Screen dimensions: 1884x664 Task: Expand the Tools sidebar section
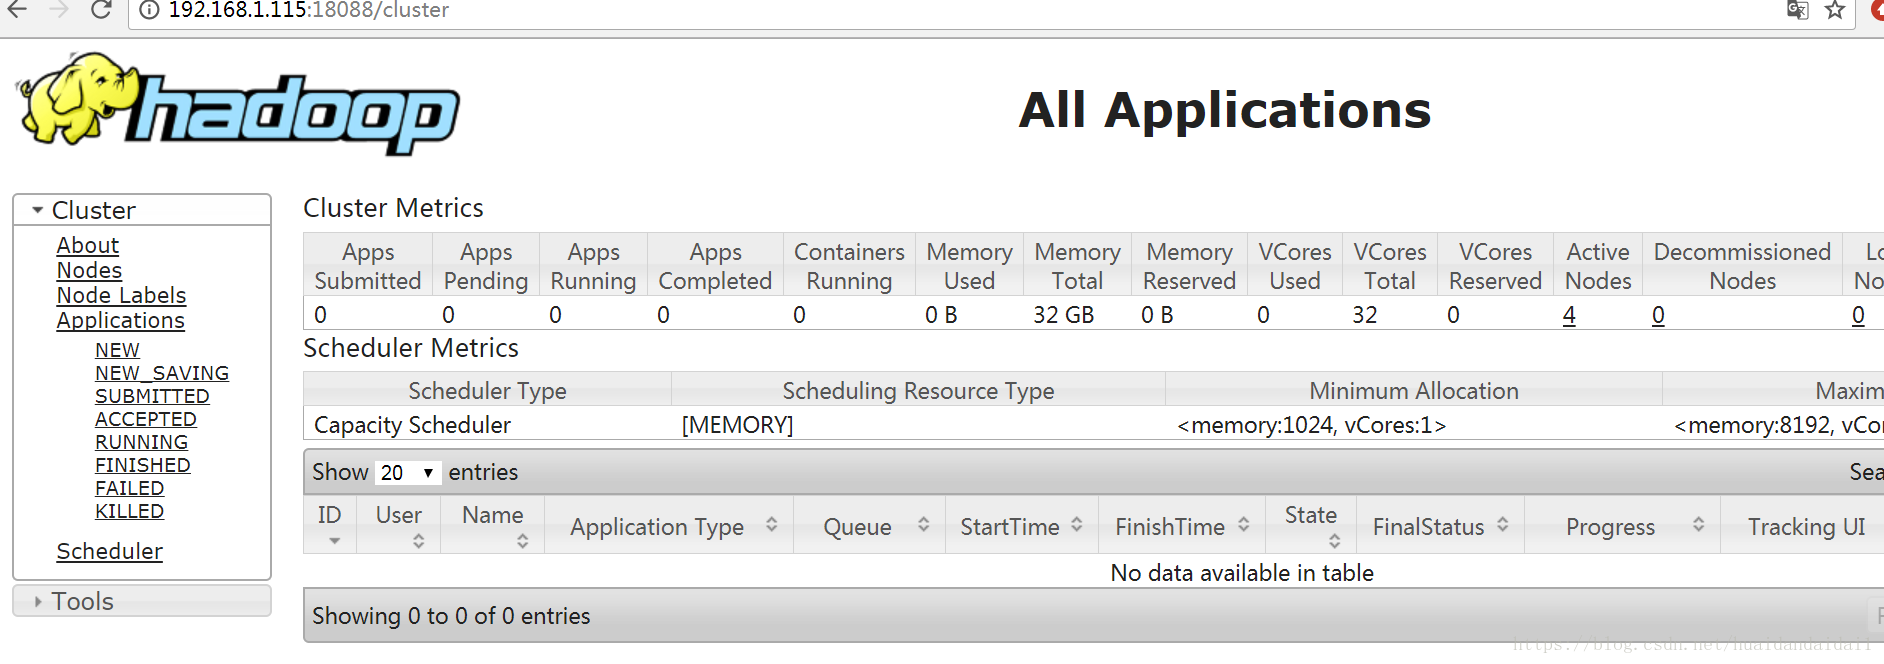(x=142, y=601)
